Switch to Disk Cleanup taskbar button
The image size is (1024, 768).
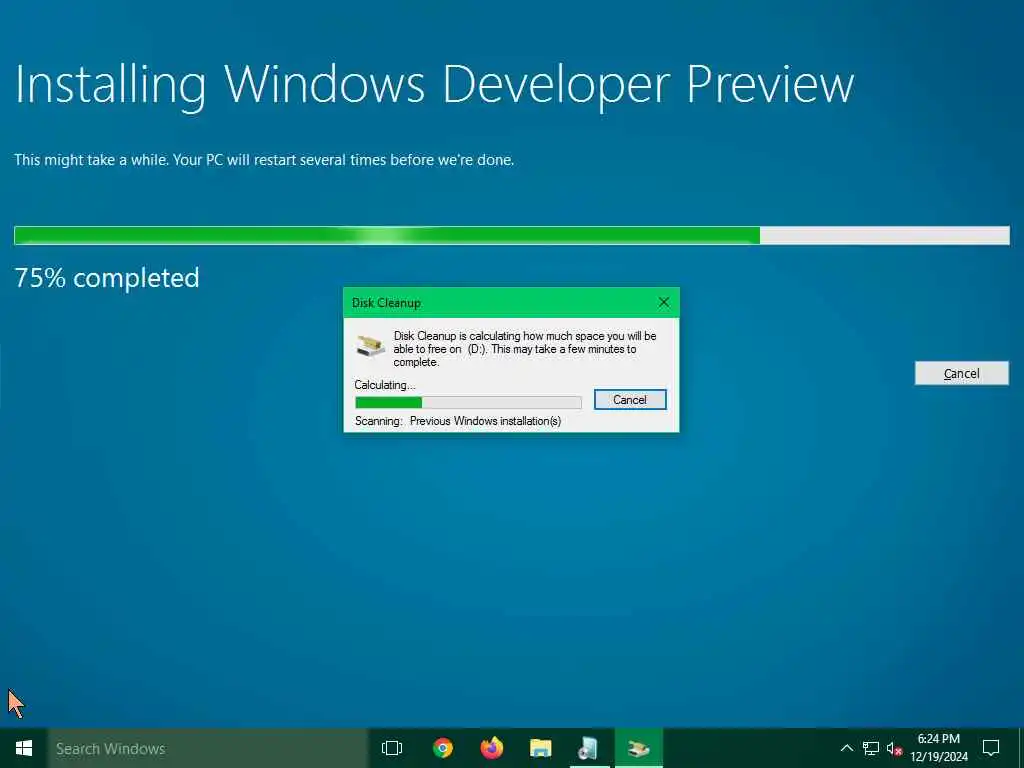639,748
